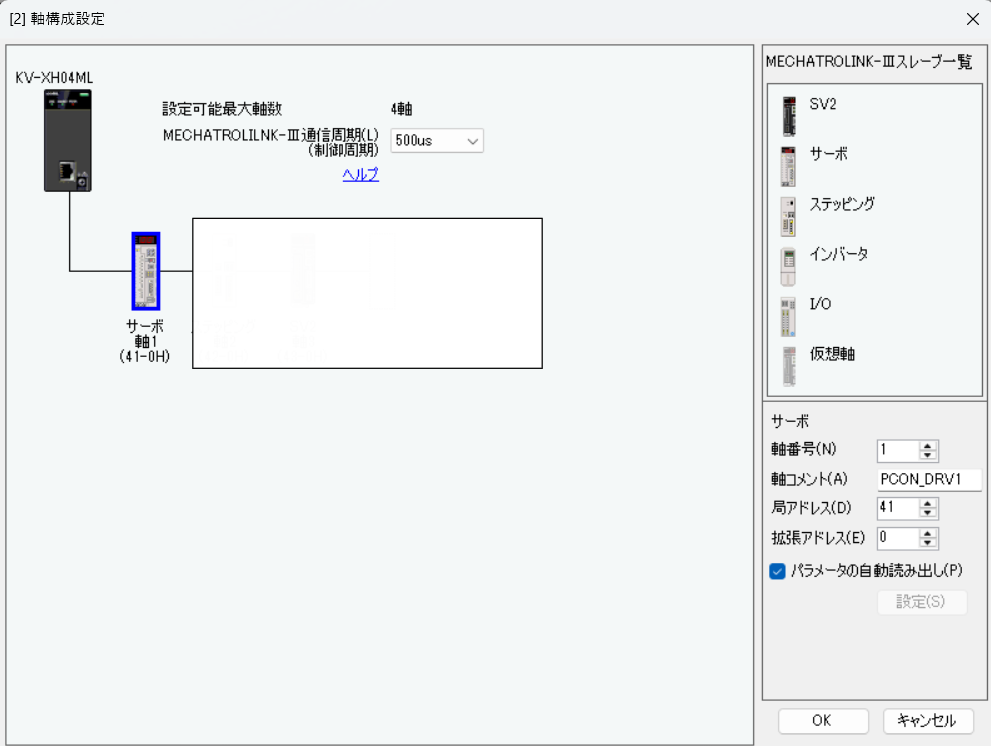The image size is (991, 746).
Task: Select the ステッピング slave icon
Action: pos(788,217)
